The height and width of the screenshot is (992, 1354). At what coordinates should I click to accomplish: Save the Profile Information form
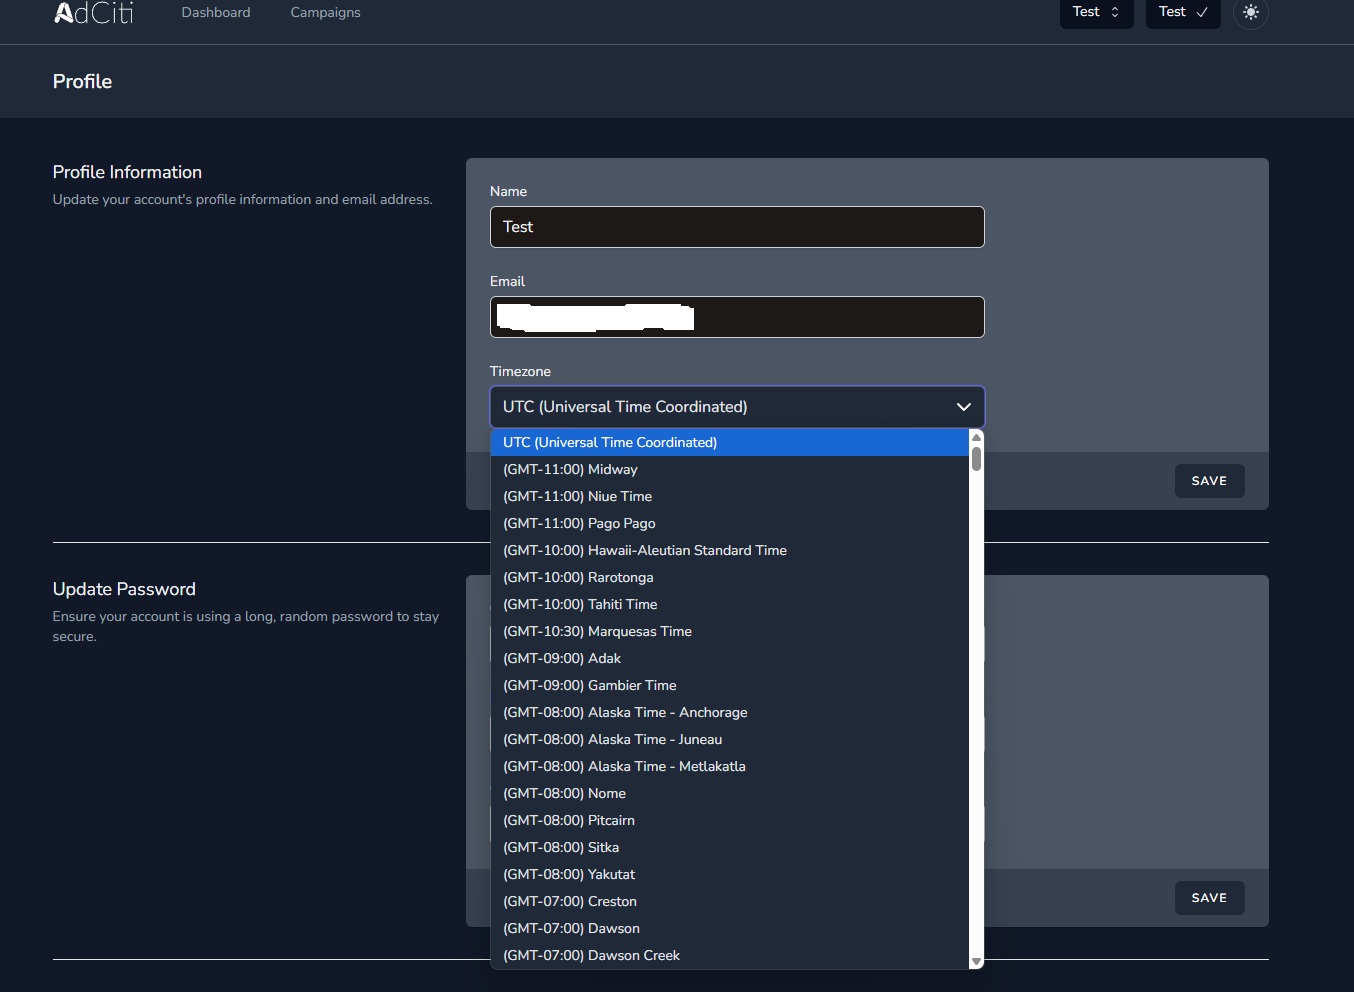tap(1209, 481)
